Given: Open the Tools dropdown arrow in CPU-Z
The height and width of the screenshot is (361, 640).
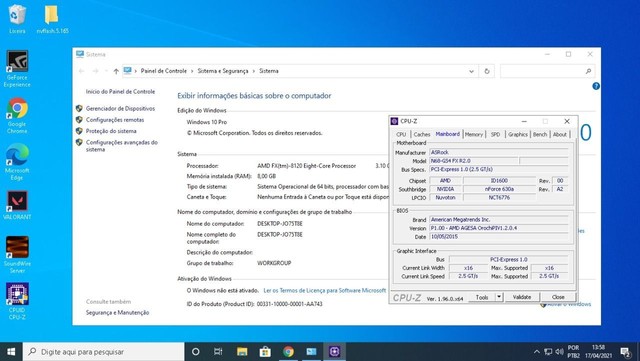Looking at the screenshot, I should pos(499,297).
